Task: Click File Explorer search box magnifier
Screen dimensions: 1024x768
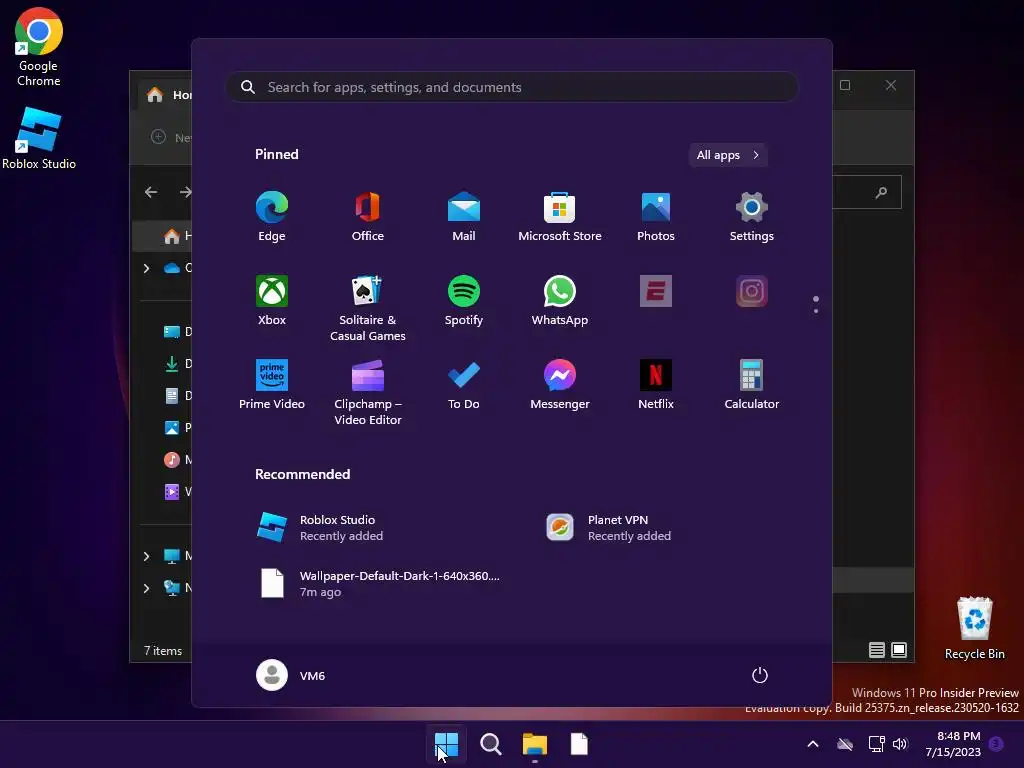Action: 881,192
